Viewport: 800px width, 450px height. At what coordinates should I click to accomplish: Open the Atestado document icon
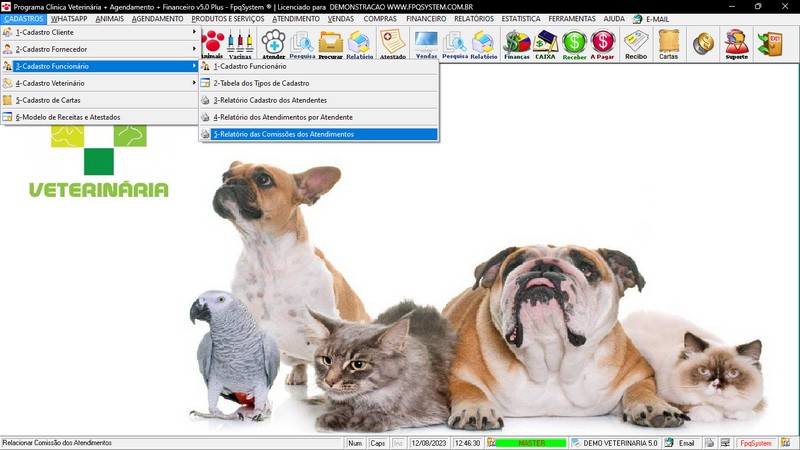click(x=393, y=44)
